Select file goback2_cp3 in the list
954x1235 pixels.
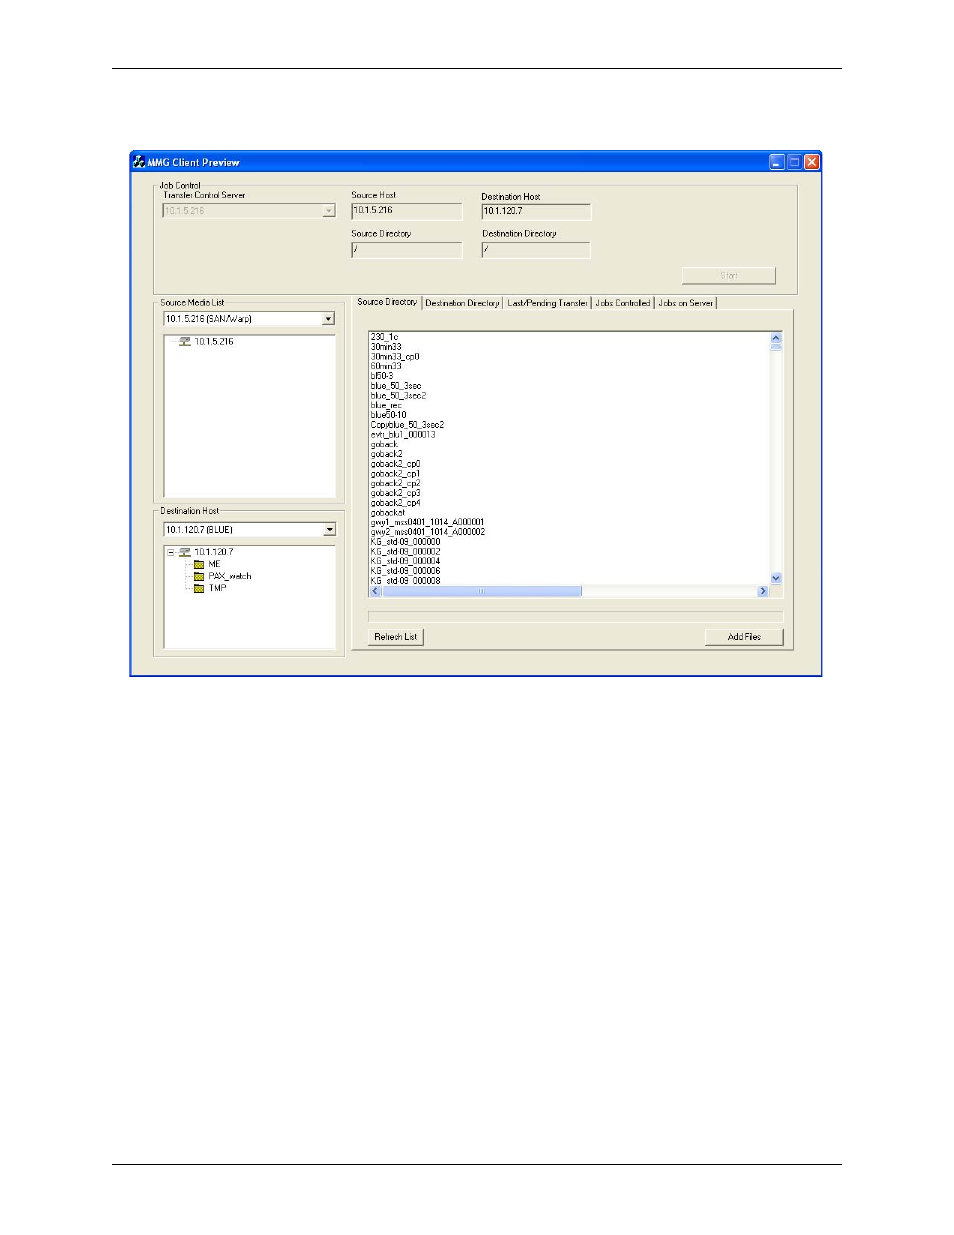(396, 493)
